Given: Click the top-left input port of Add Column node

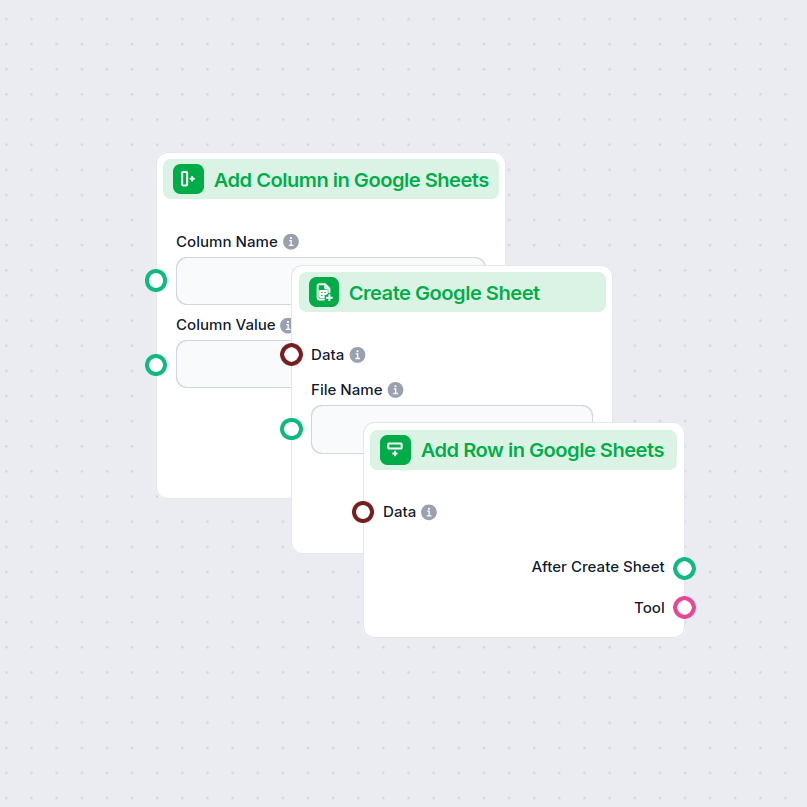Looking at the screenshot, I should pyautogui.click(x=156, y=281).
